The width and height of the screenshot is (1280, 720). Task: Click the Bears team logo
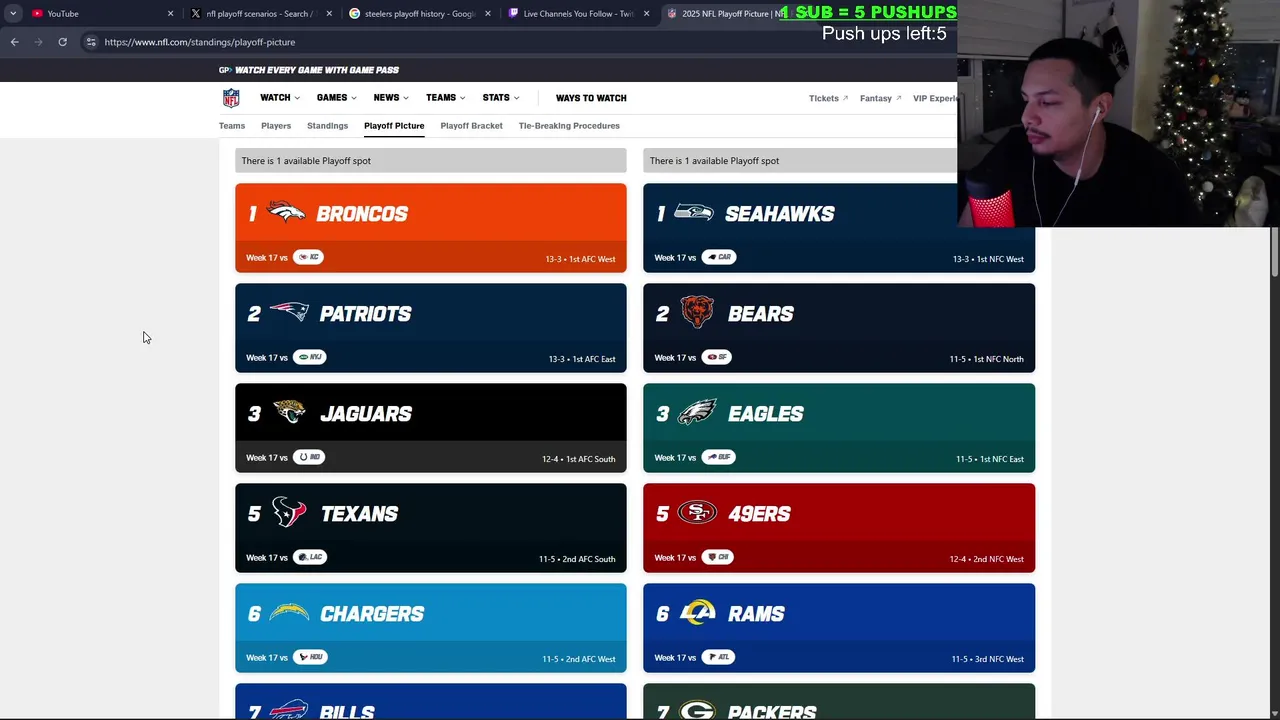pyautogui.click(x=697, y=312)
